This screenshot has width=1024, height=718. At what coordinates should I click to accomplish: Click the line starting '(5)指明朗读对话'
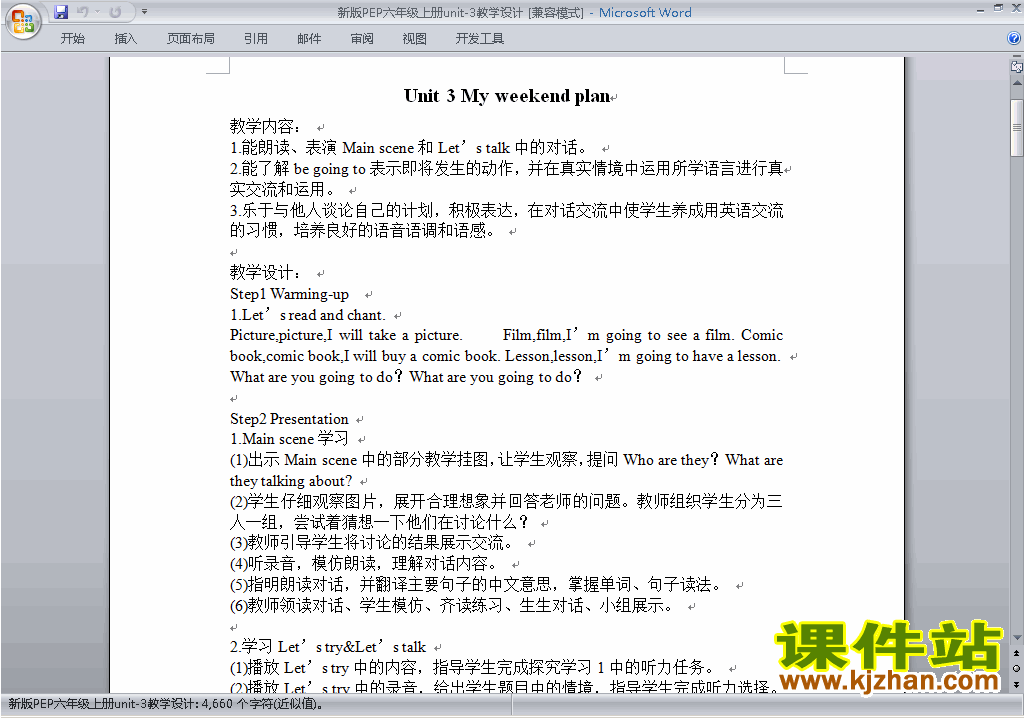click(x=475, y=585)
